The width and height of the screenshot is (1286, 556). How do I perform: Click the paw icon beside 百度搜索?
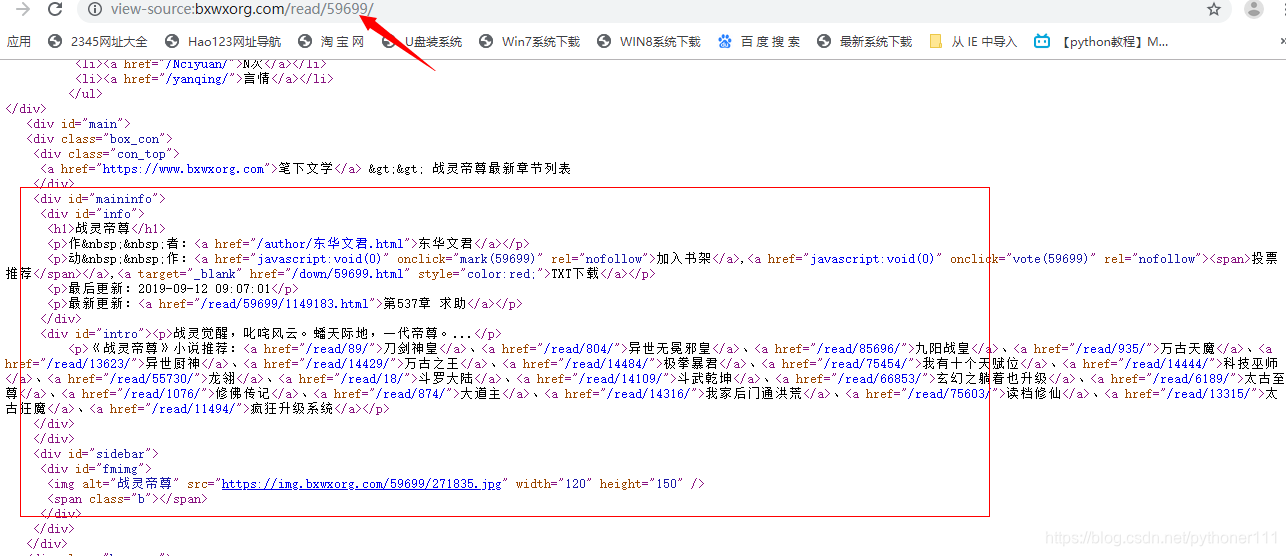[x=724, y=42]
